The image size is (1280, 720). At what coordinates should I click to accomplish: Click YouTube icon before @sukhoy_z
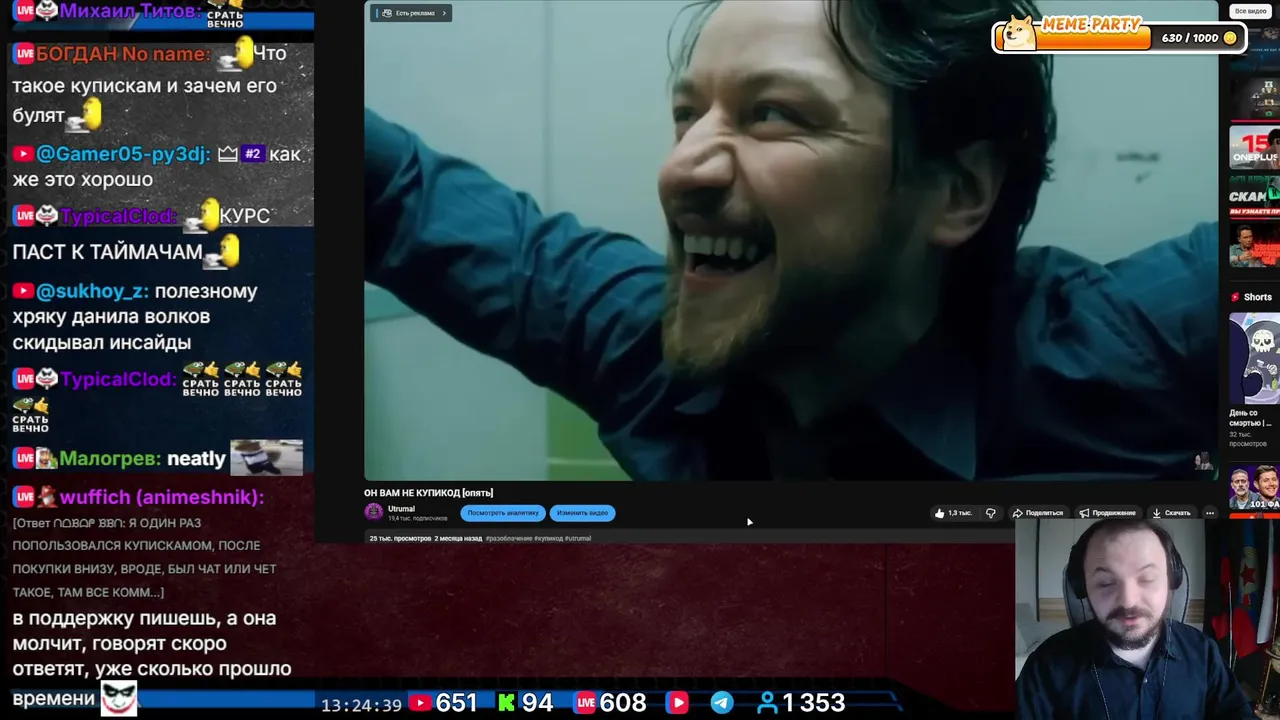(x=23, y=291)
